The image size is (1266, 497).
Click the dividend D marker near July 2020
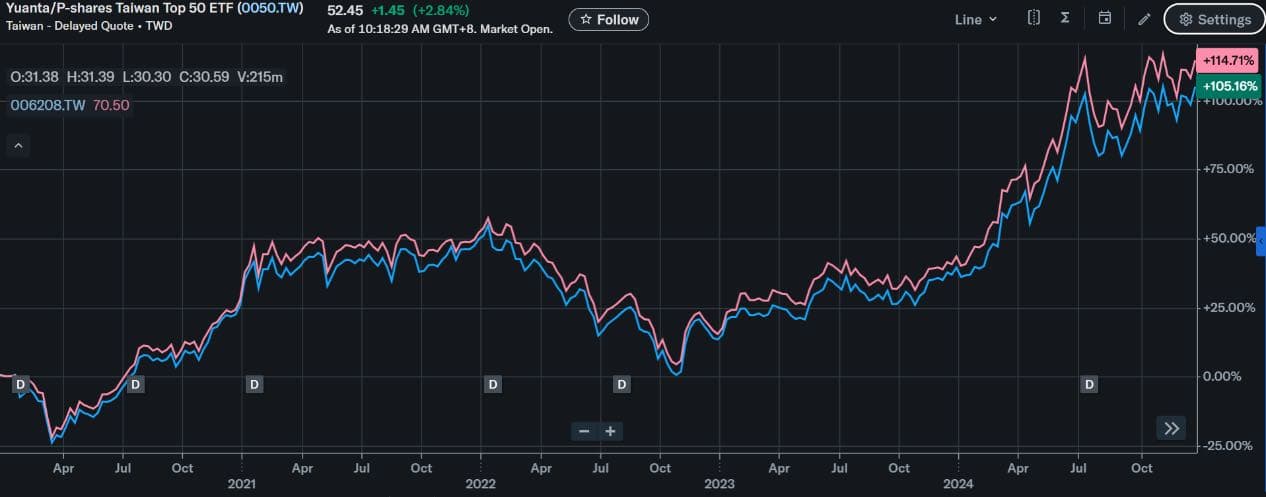tap(136, 384)
